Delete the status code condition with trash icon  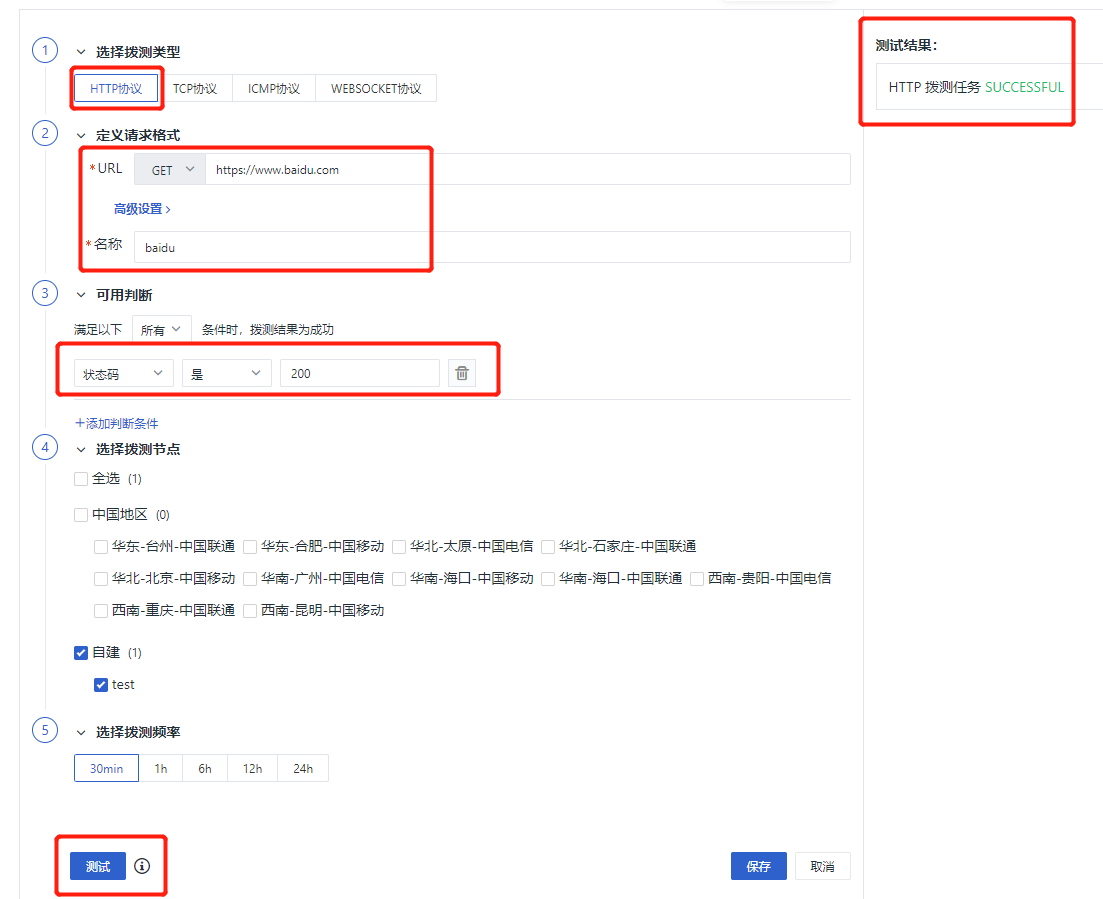461,373
